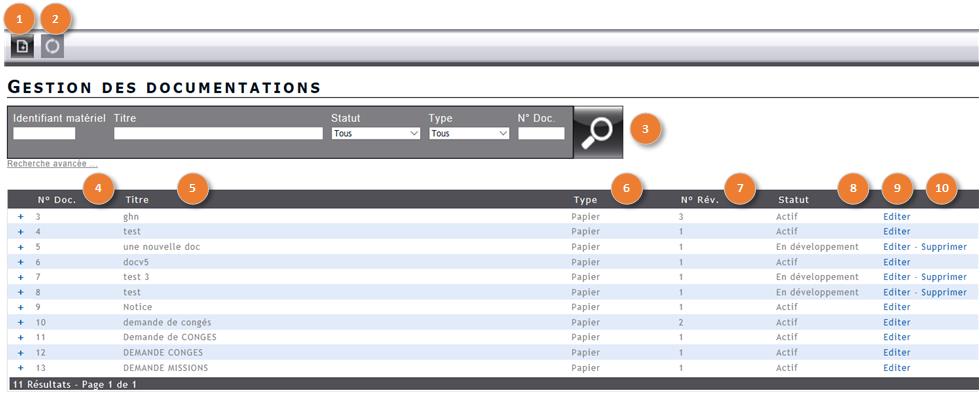This screenshot has width=980, height=393.
Task: Focus the N° Doc. search field
Action: coord(541,133)
